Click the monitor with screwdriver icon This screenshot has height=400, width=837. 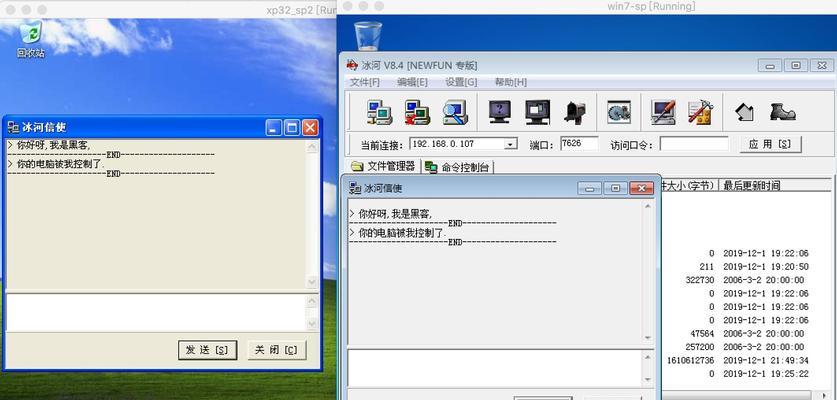pos(663,112)
